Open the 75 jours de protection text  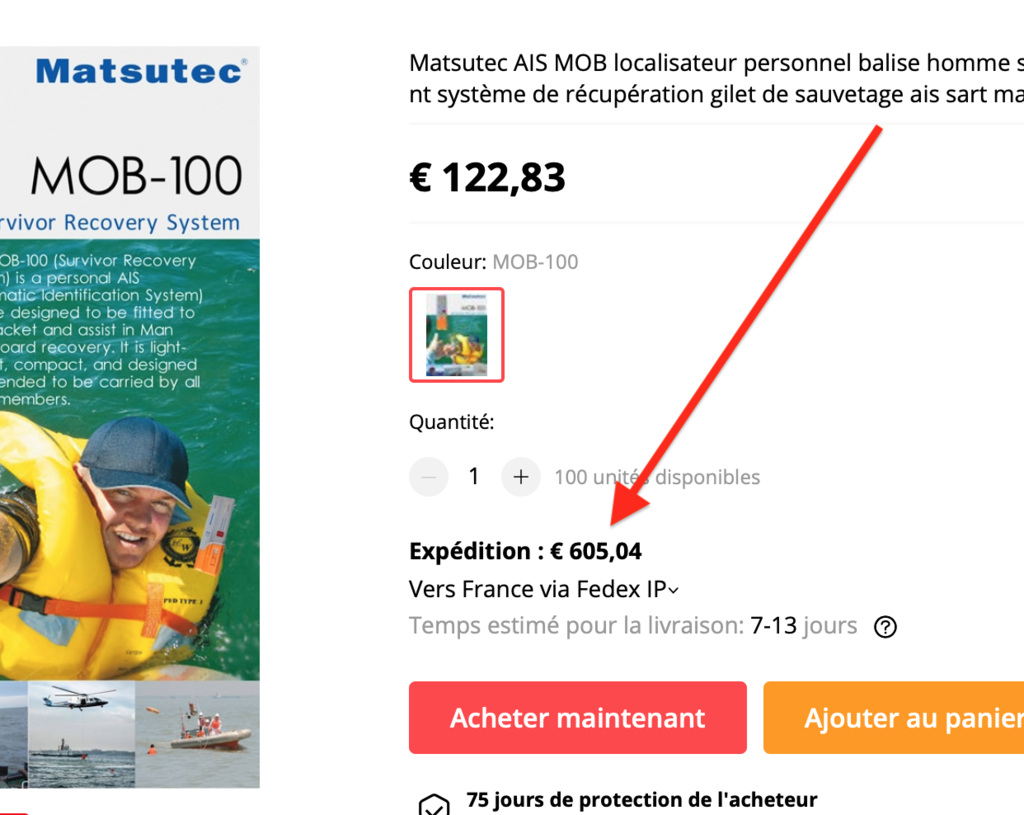click(x=641, y=799)
